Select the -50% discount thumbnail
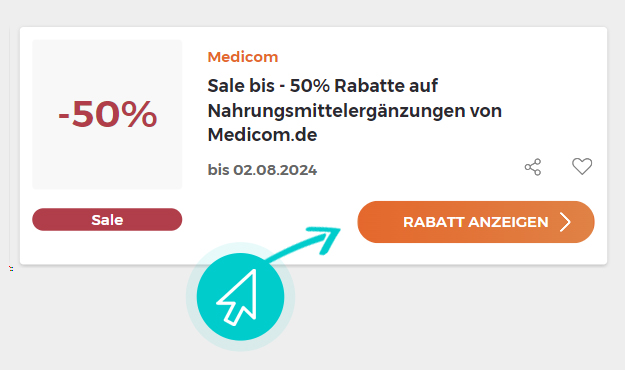Viewport: 625px width, 370px height. (107, 114)
